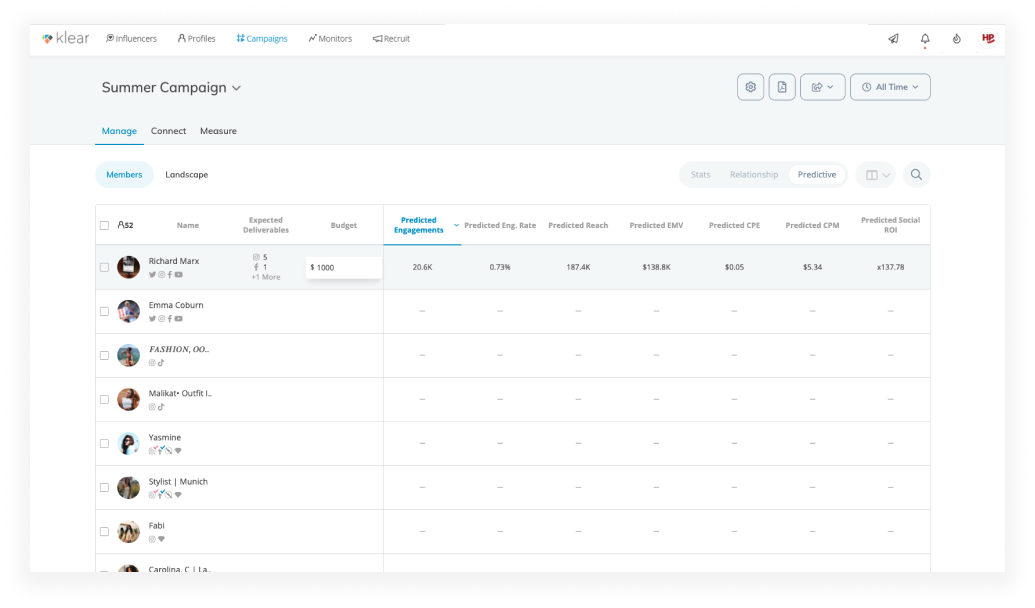1035x608 pixels.
Task: Click Richard Marx's YouTube icon
Action: coord(178,275)
